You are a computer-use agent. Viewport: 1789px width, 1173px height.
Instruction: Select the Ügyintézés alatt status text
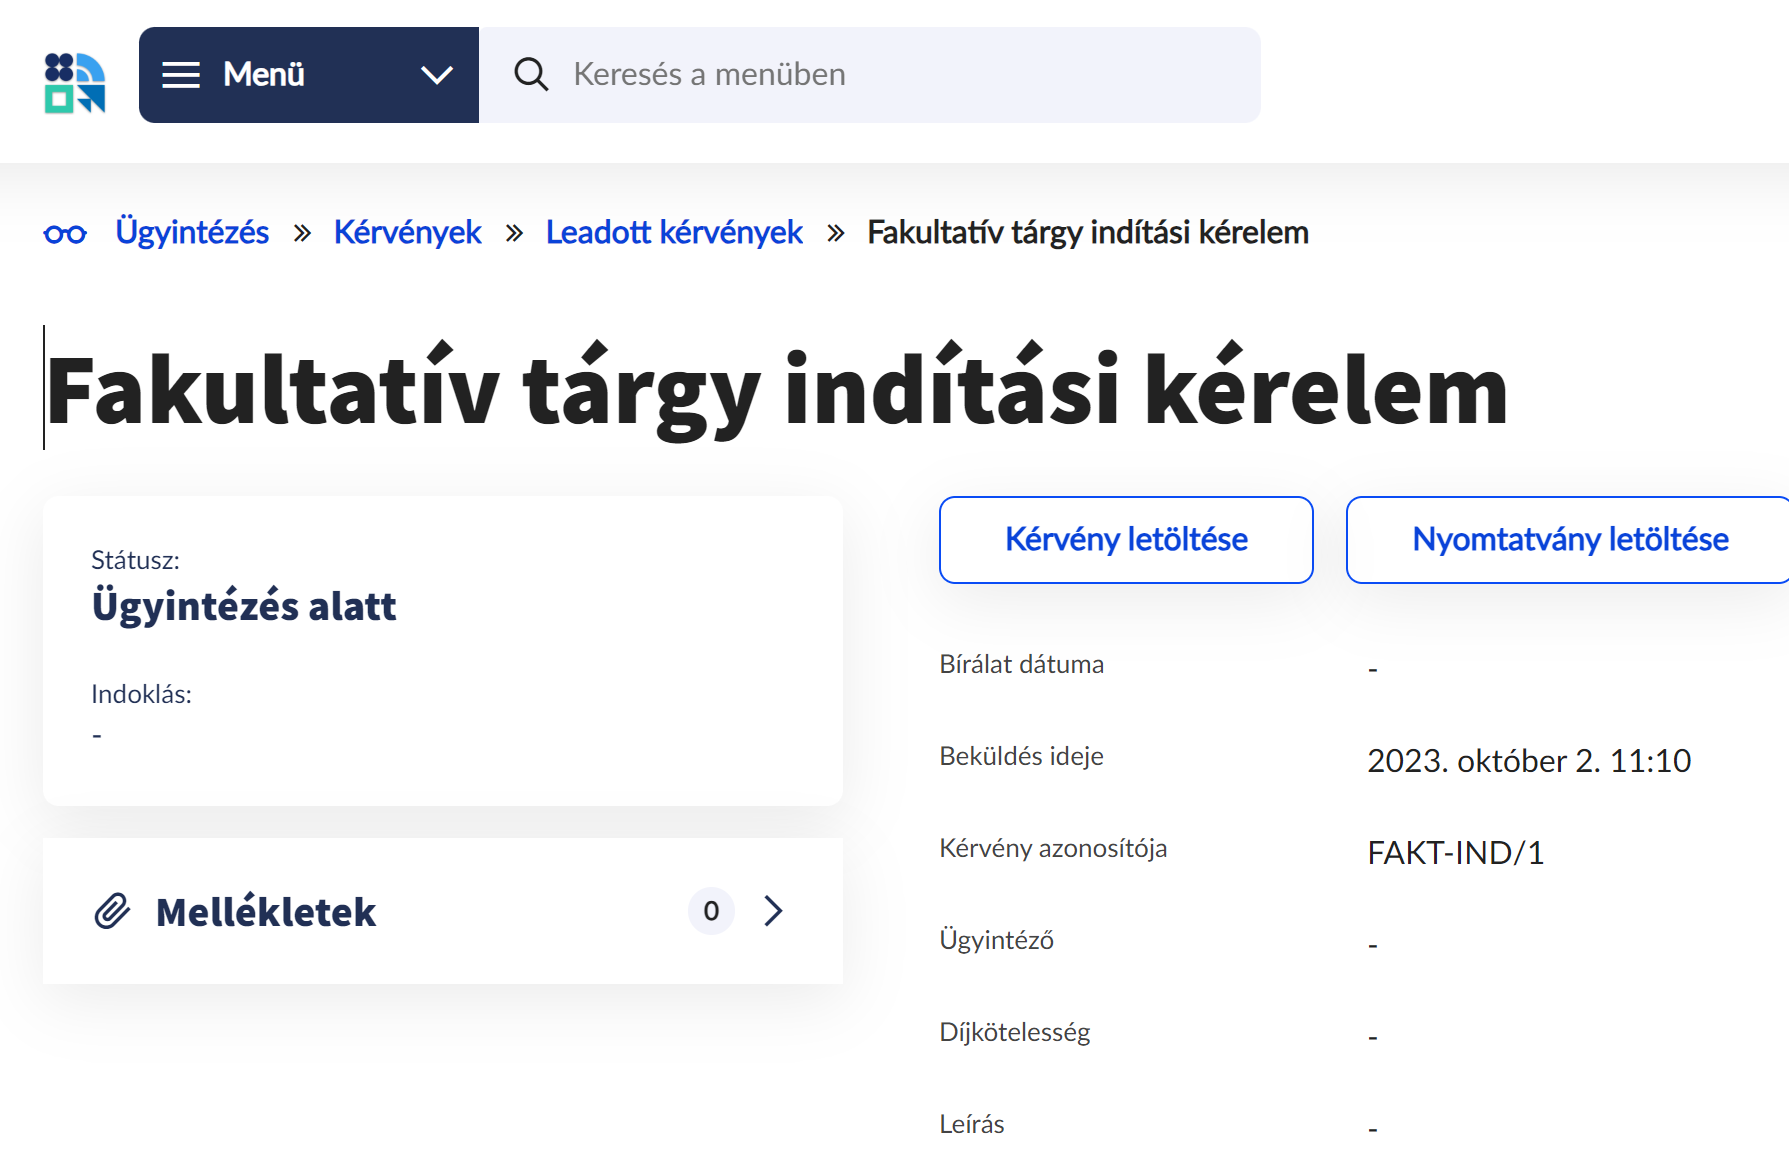point(244,606)
